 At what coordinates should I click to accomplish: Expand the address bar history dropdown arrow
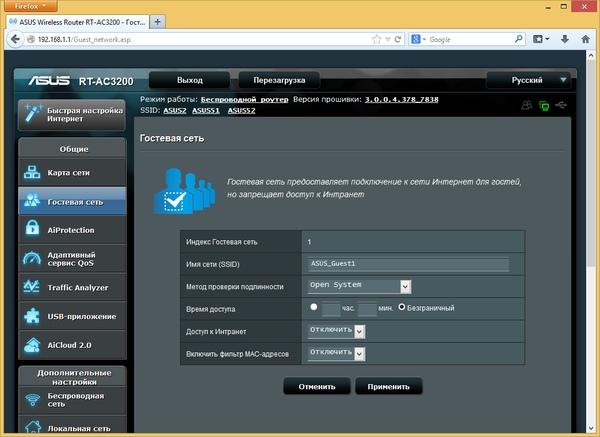click(388, 39)
